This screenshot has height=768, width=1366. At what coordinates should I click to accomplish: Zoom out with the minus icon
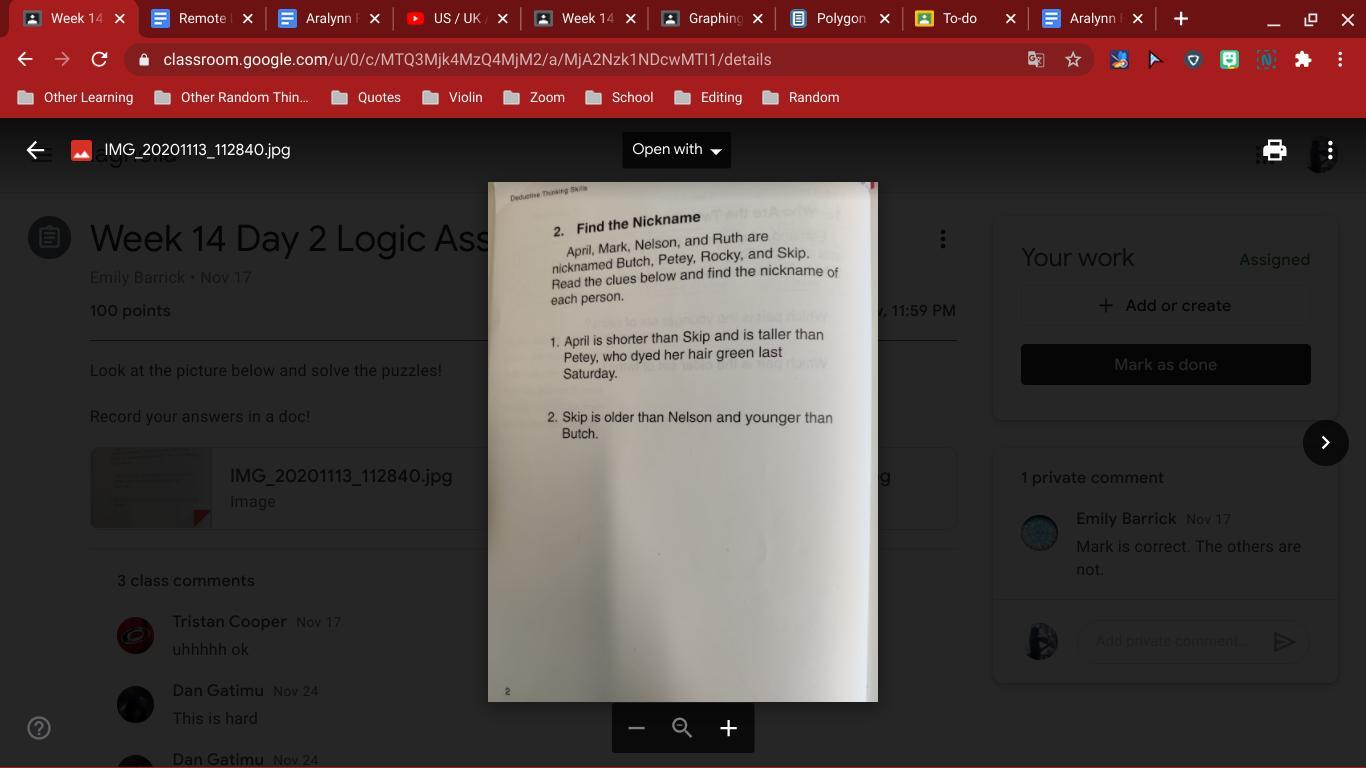[636, 728]
